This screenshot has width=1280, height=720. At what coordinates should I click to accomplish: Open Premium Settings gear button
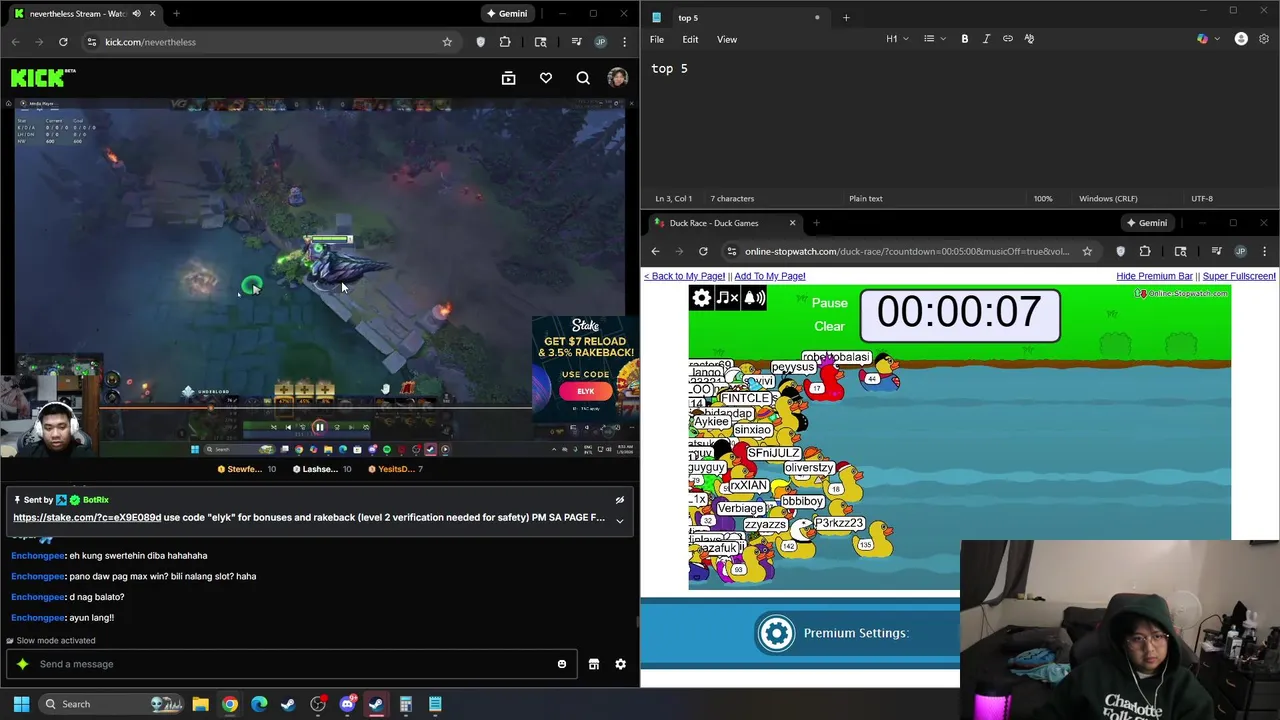[x=776, y=633]
